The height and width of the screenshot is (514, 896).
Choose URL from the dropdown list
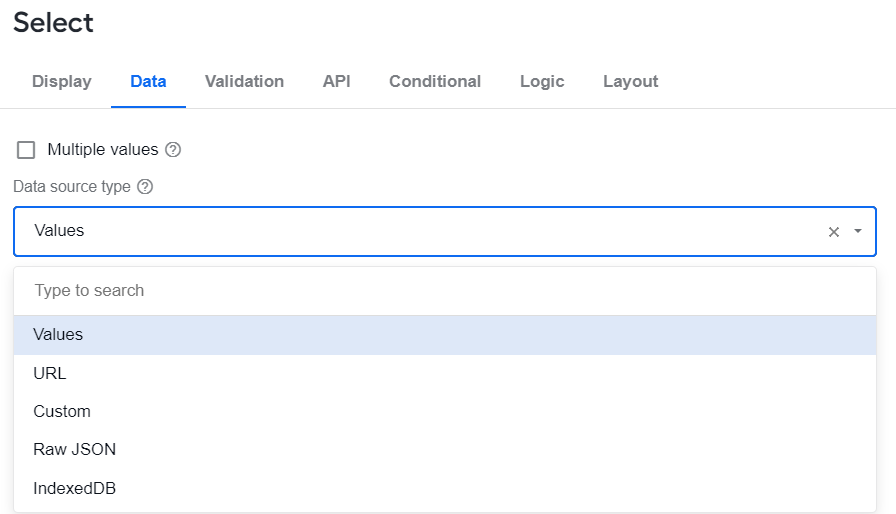pyautogui.click(x=445, y=373)
